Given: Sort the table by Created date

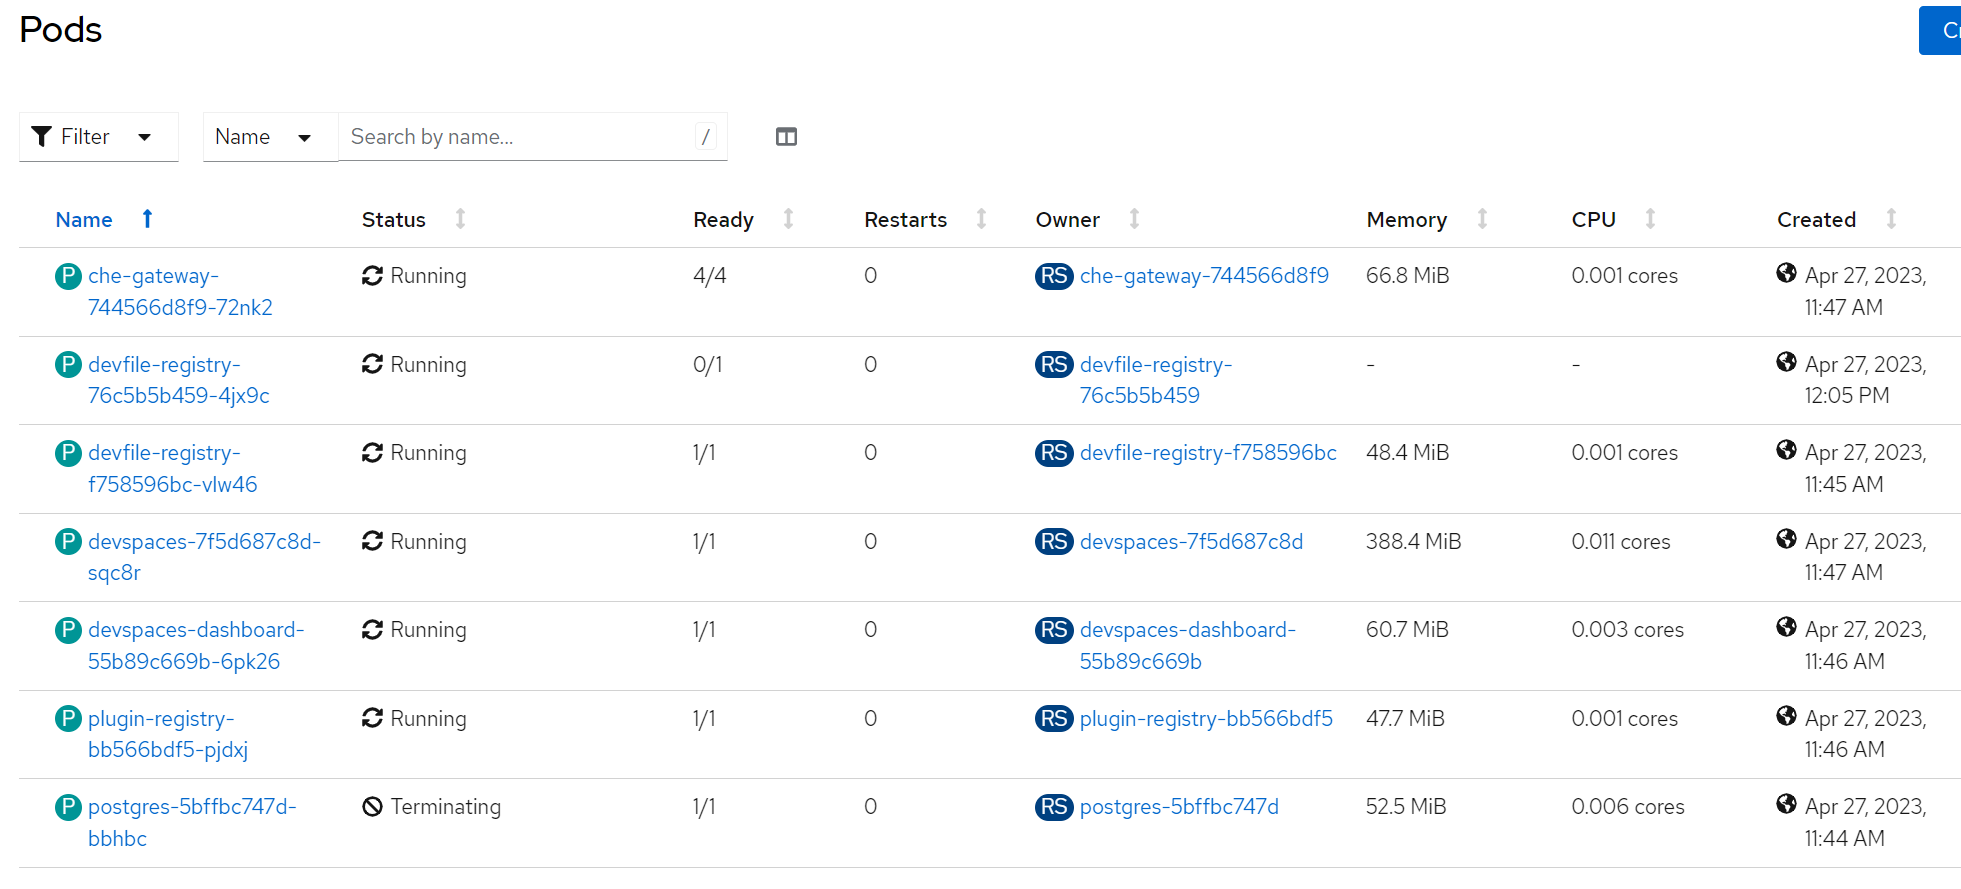Looking at the screenshot, I should point(1816,220).
